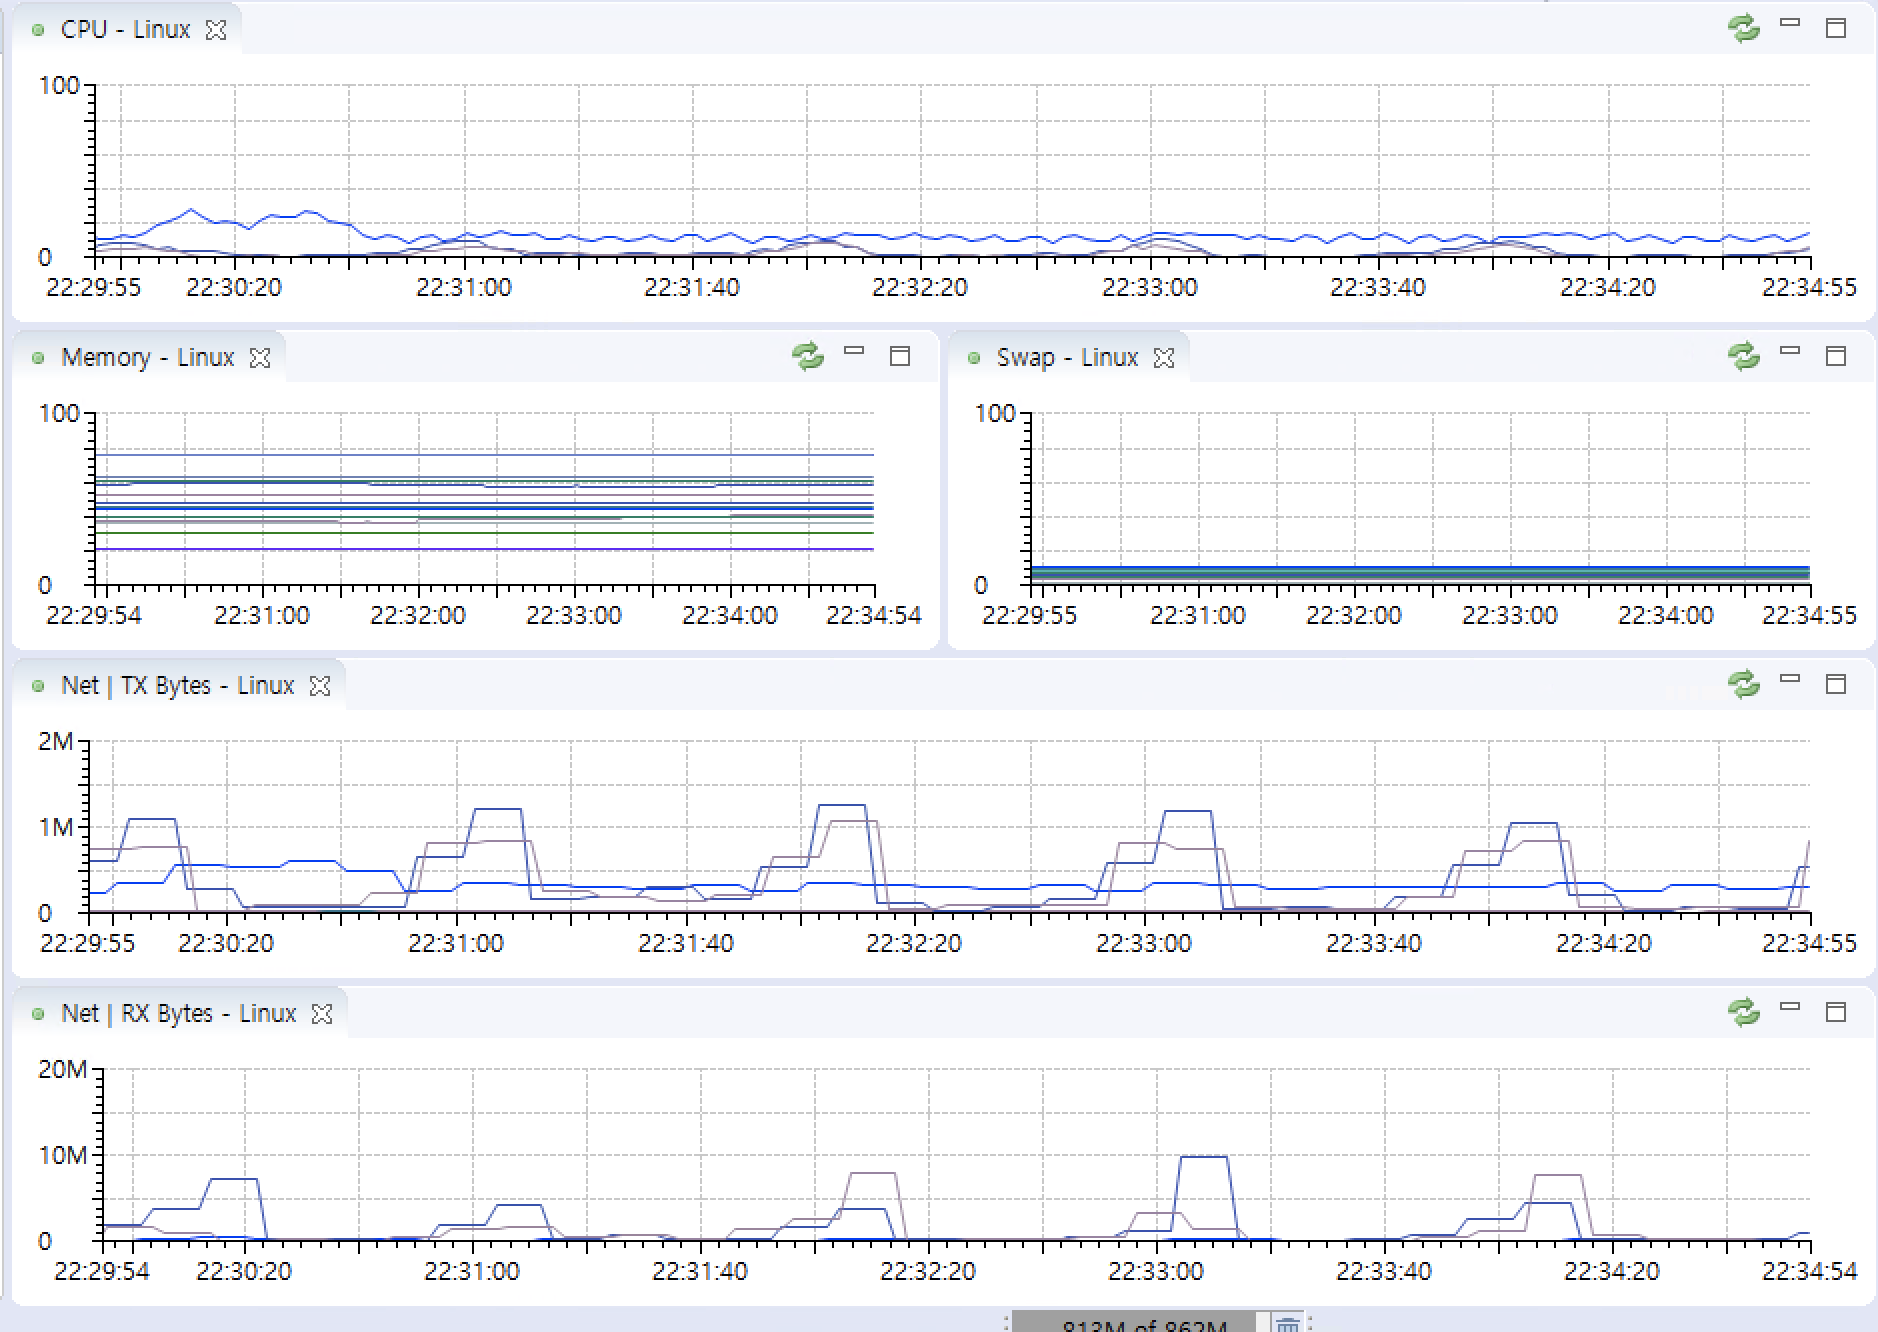Close the CPU - Linux tab
Viewport: 1878px width, 1332px height.
tap(216, 30)
